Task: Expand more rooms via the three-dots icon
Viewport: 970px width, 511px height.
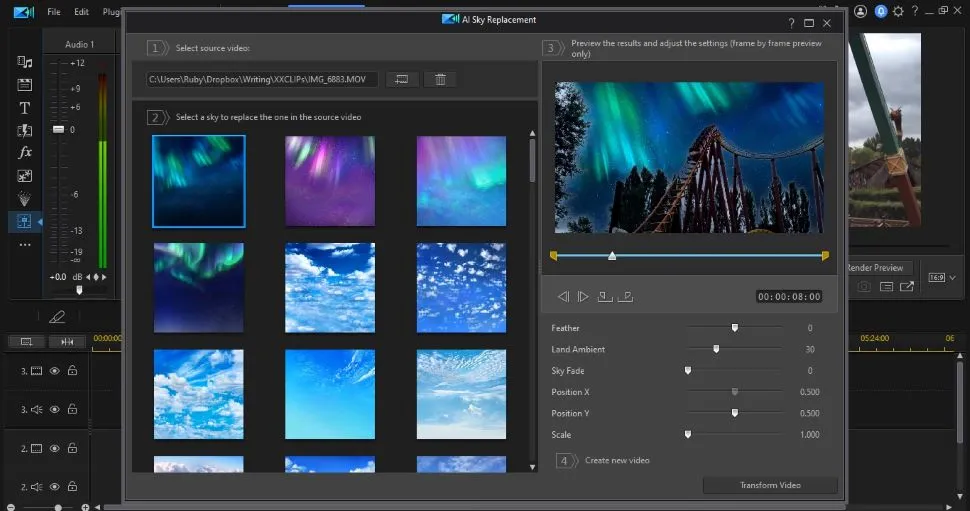Action: click(x=25, y=244)
